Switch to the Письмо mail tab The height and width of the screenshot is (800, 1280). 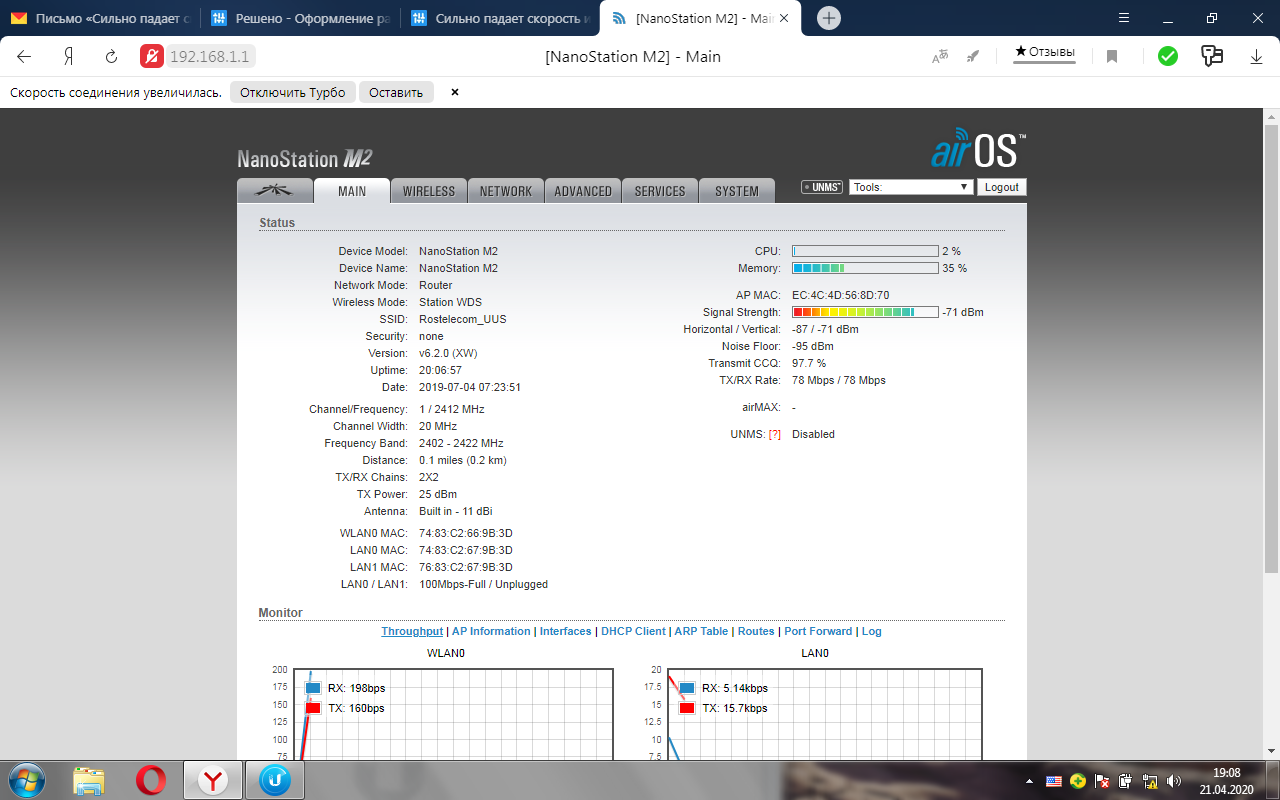[x=100, y=18]
